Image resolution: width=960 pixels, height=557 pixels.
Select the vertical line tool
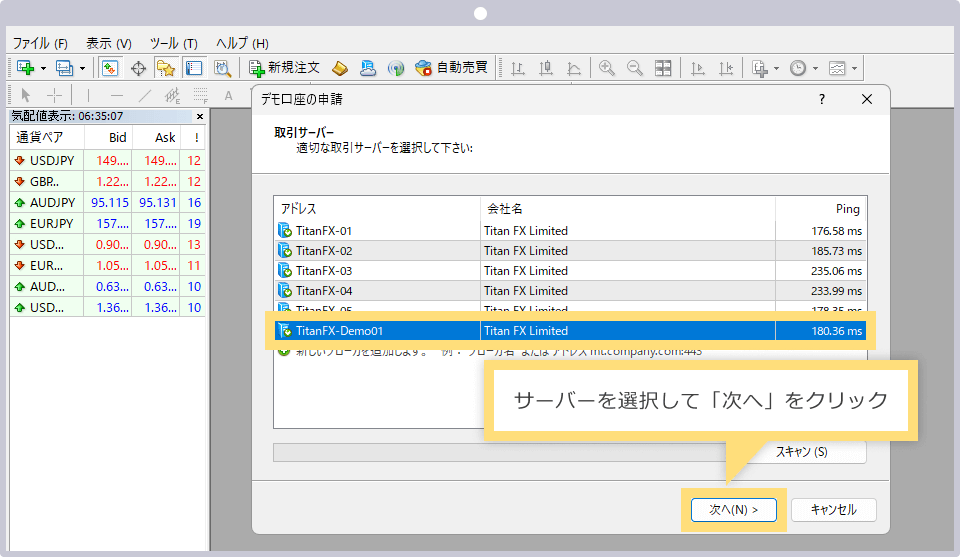88,95
